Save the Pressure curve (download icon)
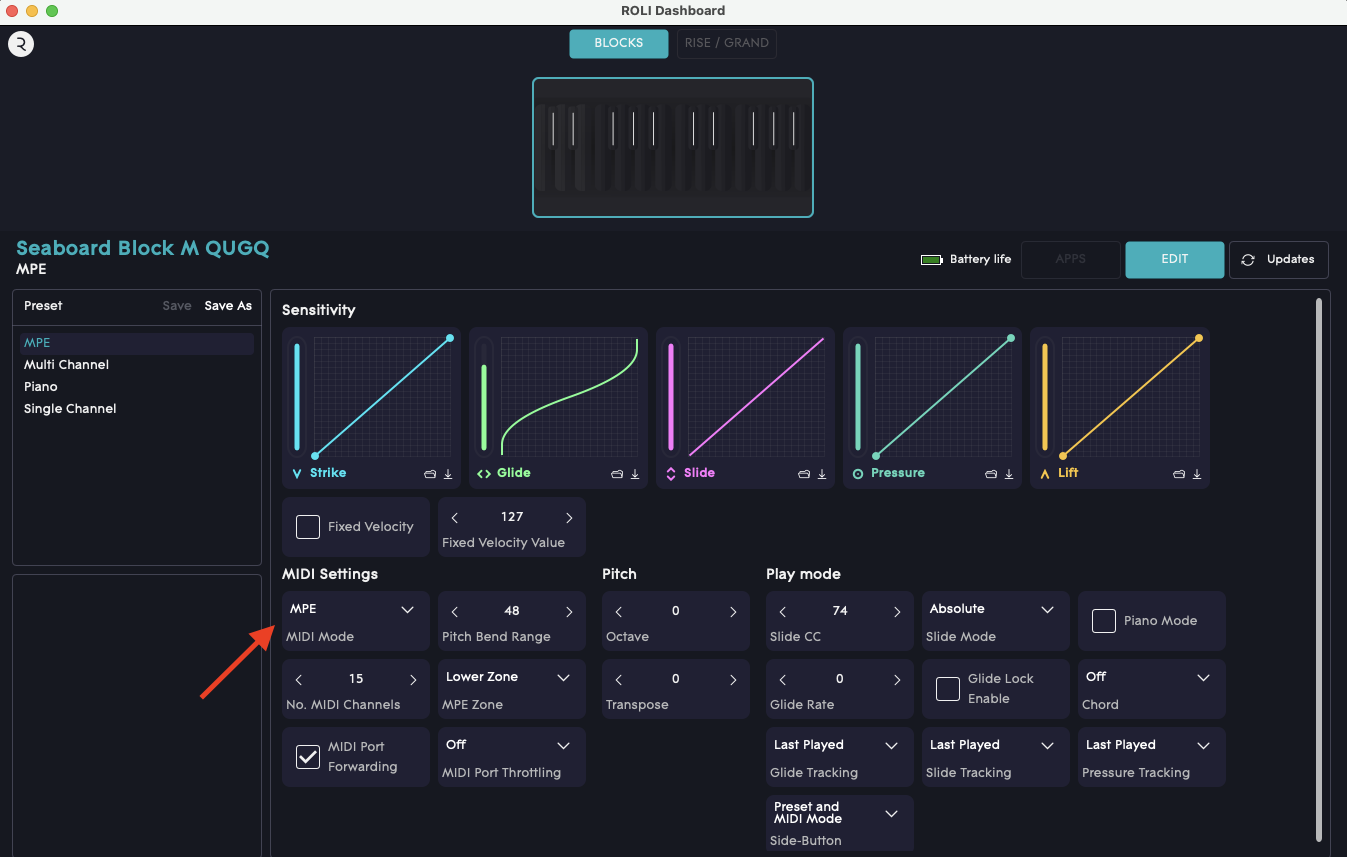 (x=1009, y=474)
